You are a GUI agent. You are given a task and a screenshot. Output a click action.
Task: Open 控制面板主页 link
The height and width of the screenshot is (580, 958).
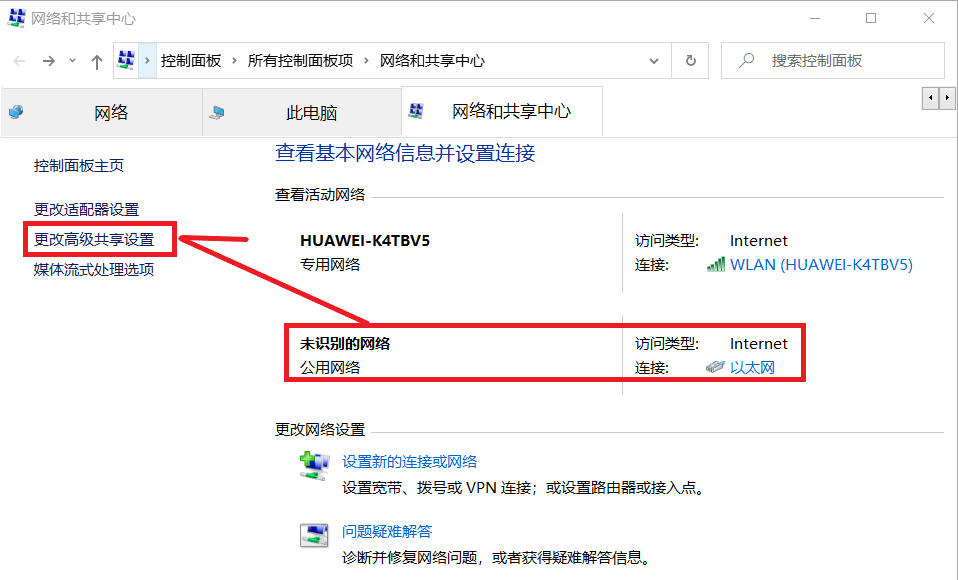[79, 166]
